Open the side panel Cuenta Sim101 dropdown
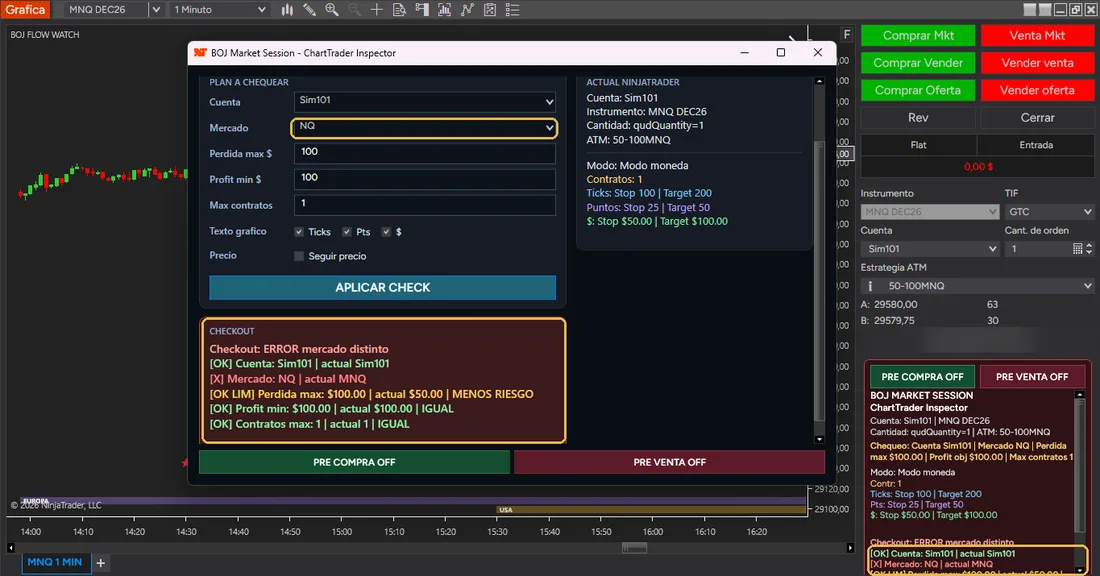1100x576 pixels. (x=930, y=248)
